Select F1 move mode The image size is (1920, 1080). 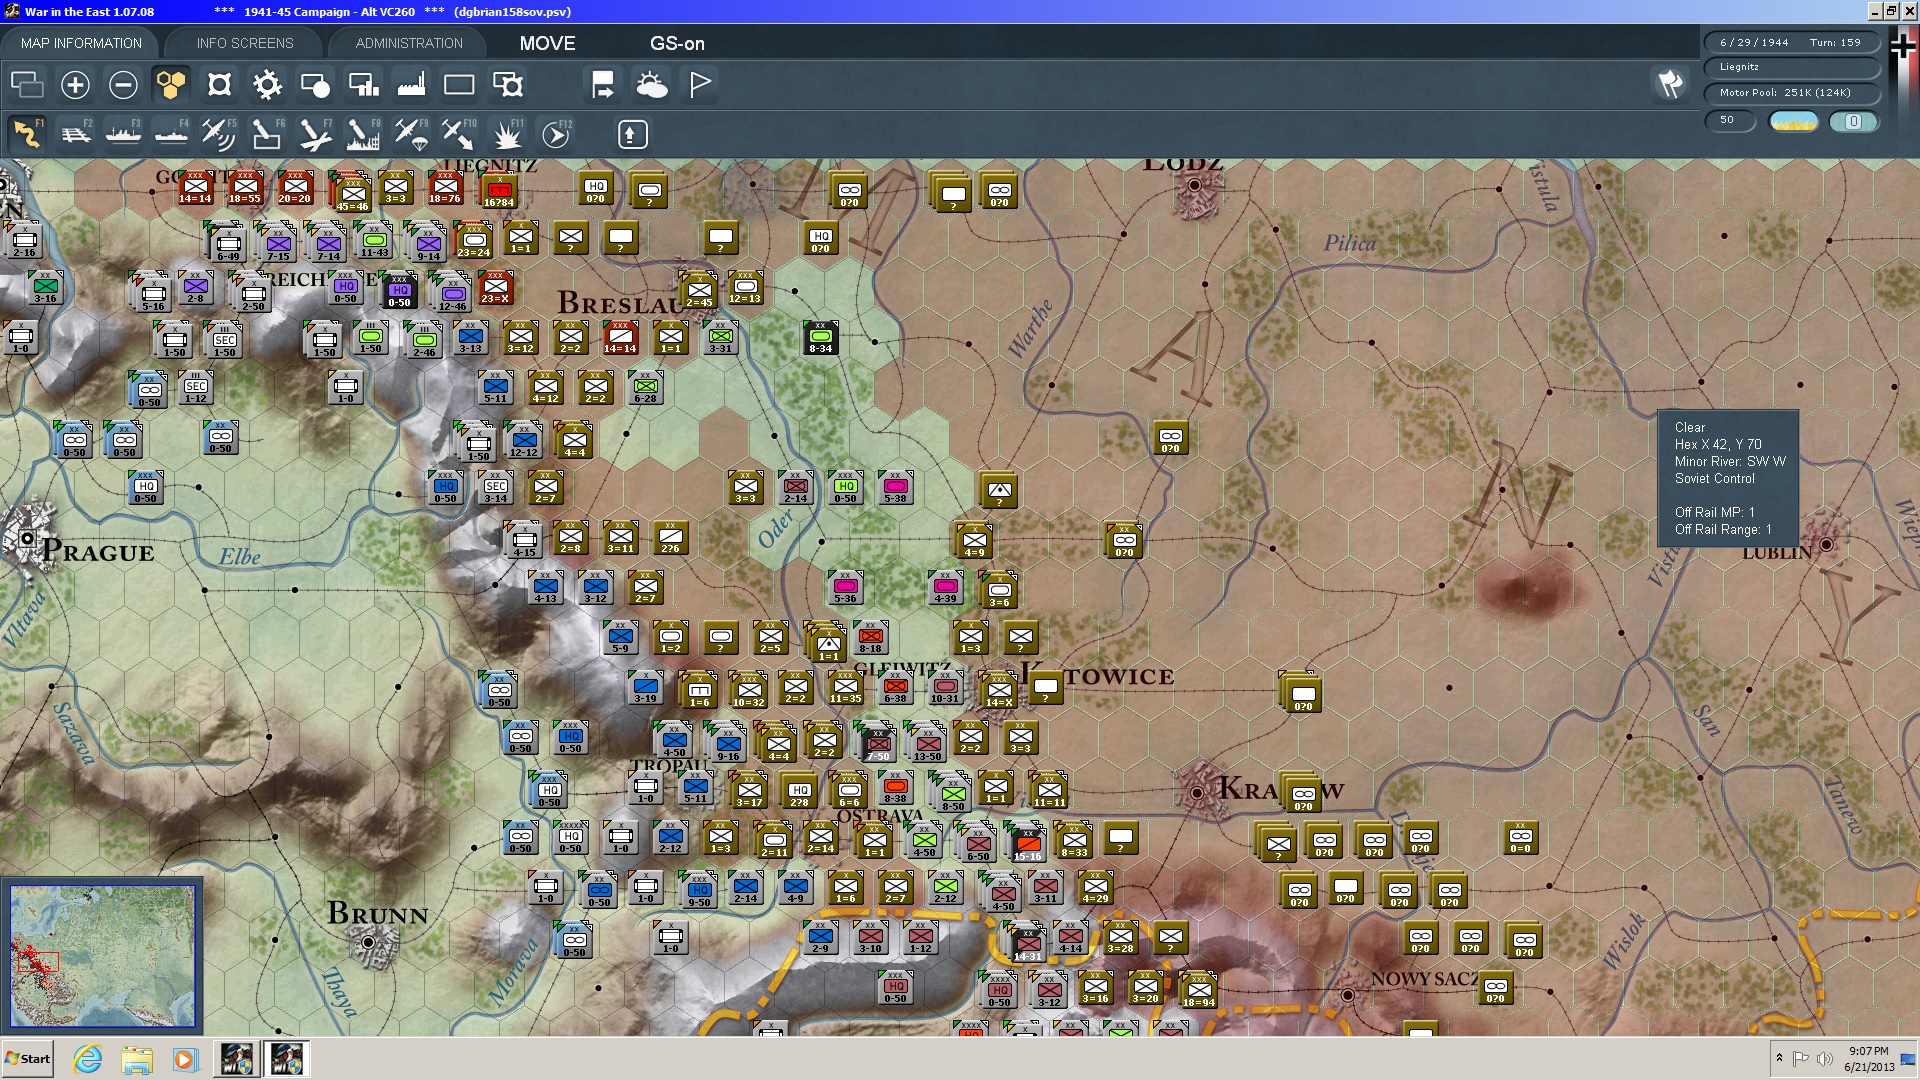(27, 134)
